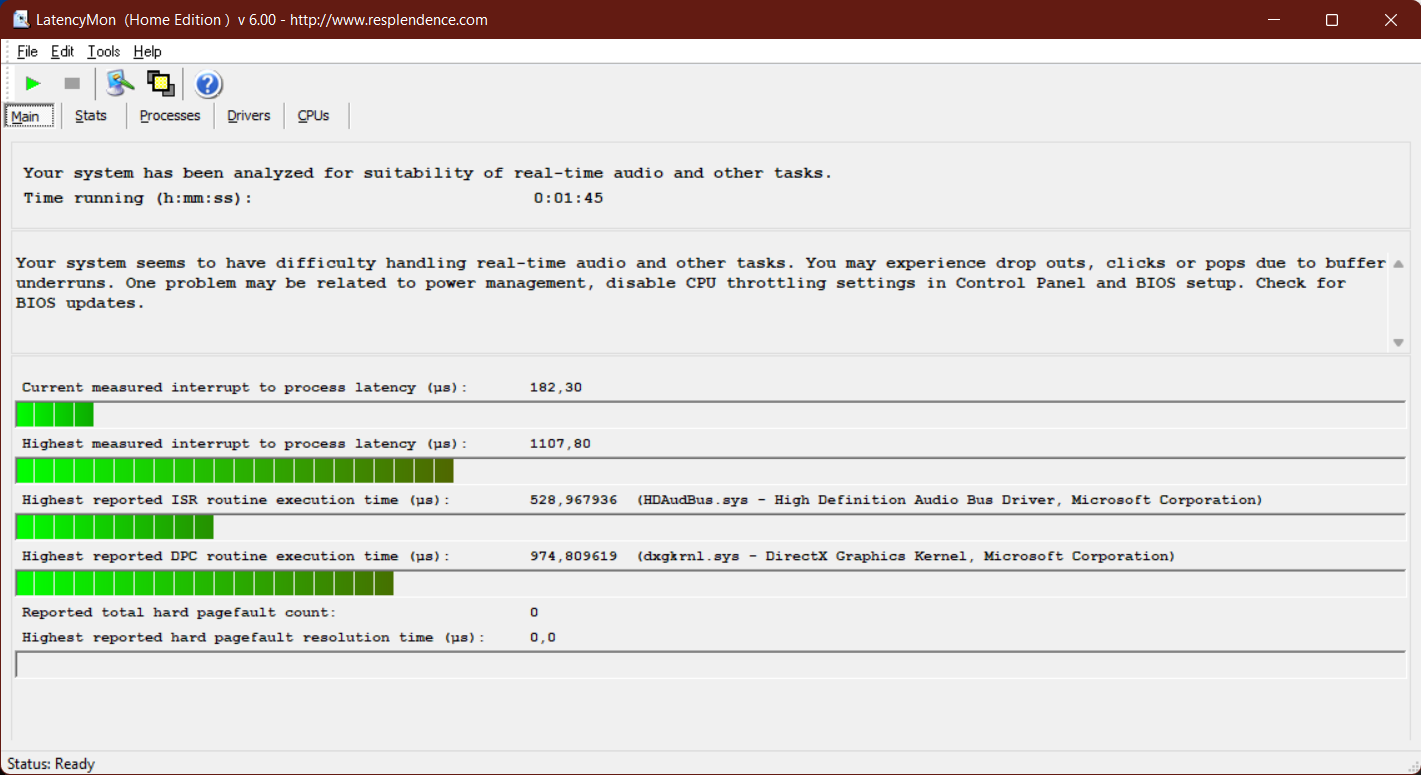Click the highest latency value 1107,80
Screen dimensions: 1421x775
coord(560,443)
